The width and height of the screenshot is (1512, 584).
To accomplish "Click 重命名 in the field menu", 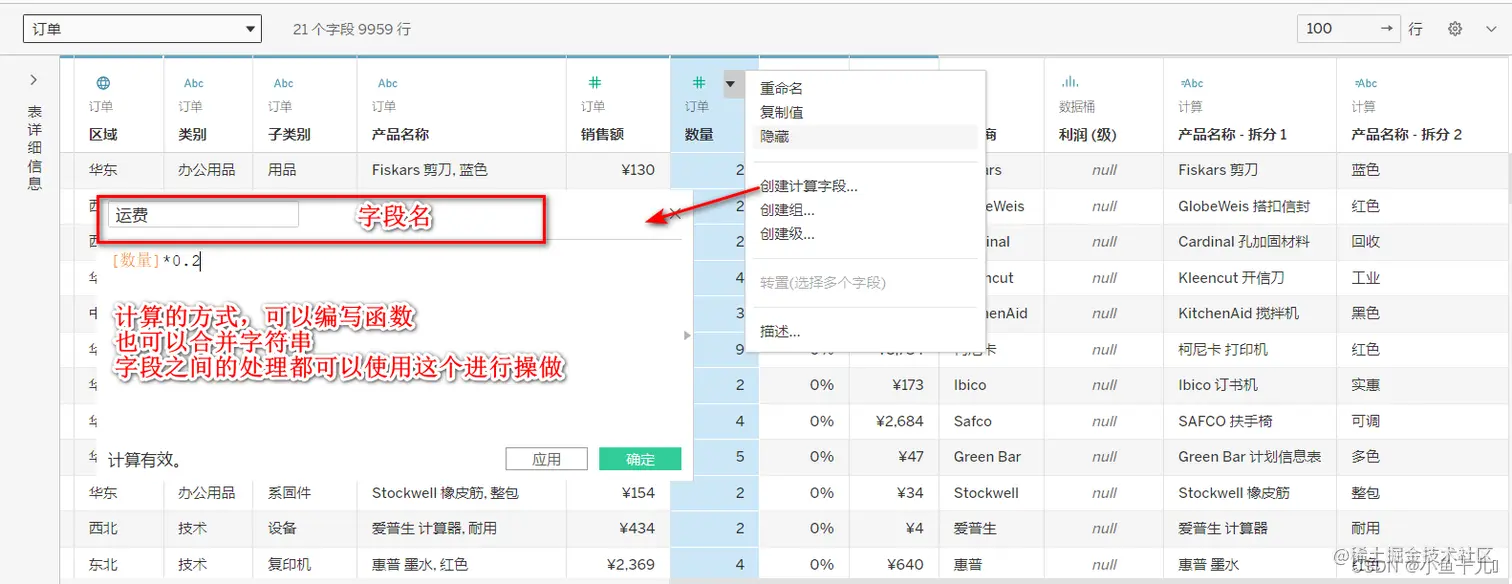I will pos(780,87).
